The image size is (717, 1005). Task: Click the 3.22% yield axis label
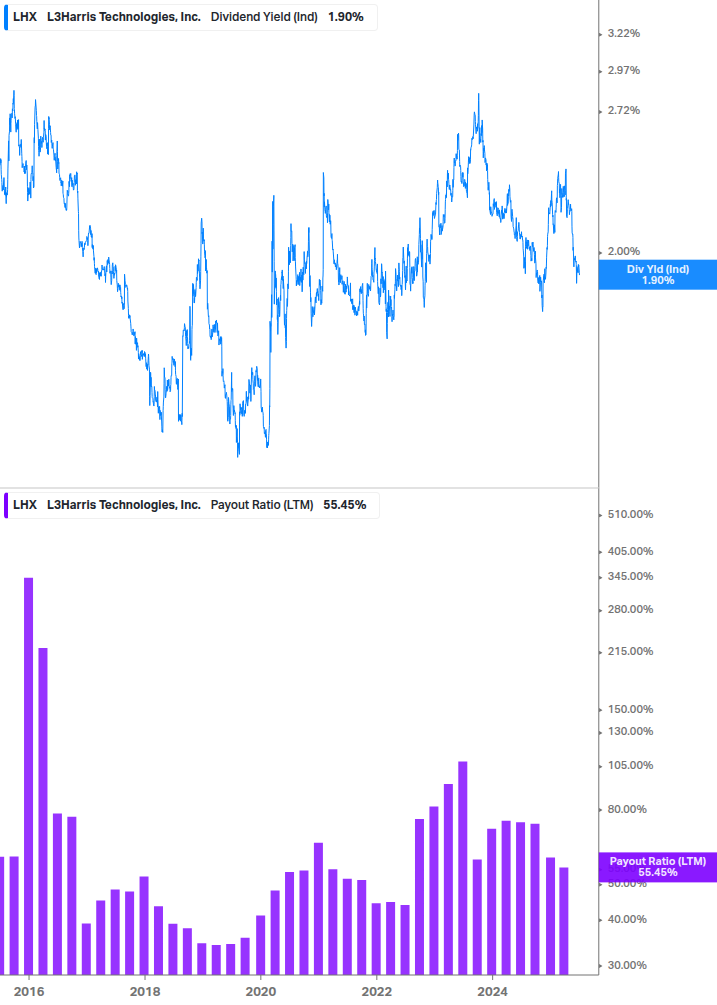pos(623,33)
